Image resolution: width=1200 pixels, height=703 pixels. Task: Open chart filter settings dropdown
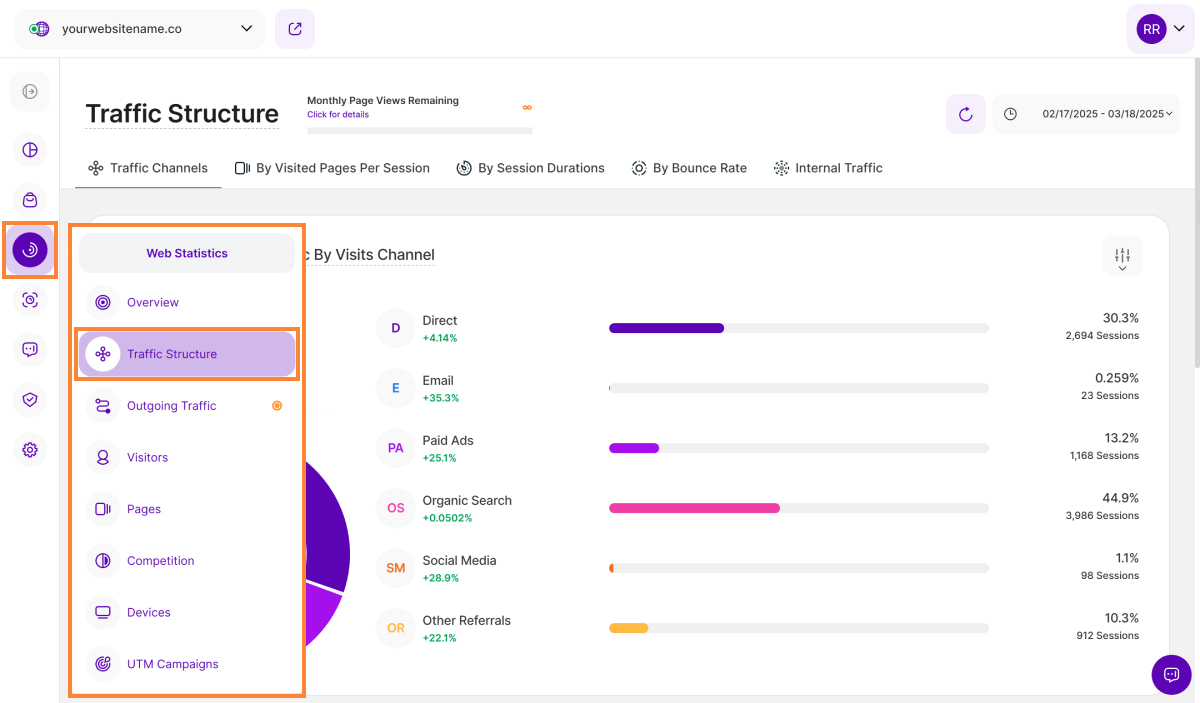(x=1122, y=257)
